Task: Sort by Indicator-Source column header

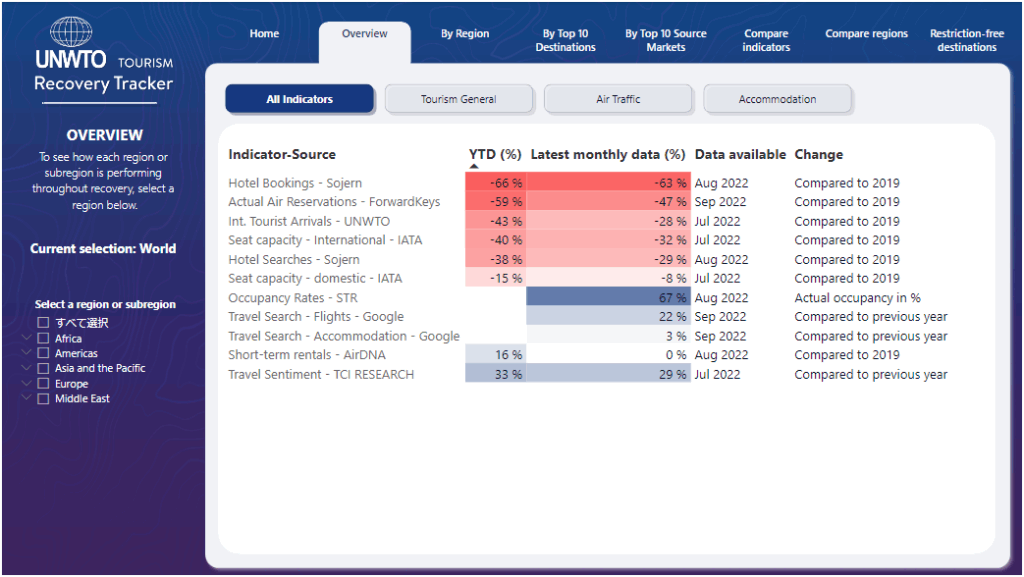Action: 282,155
